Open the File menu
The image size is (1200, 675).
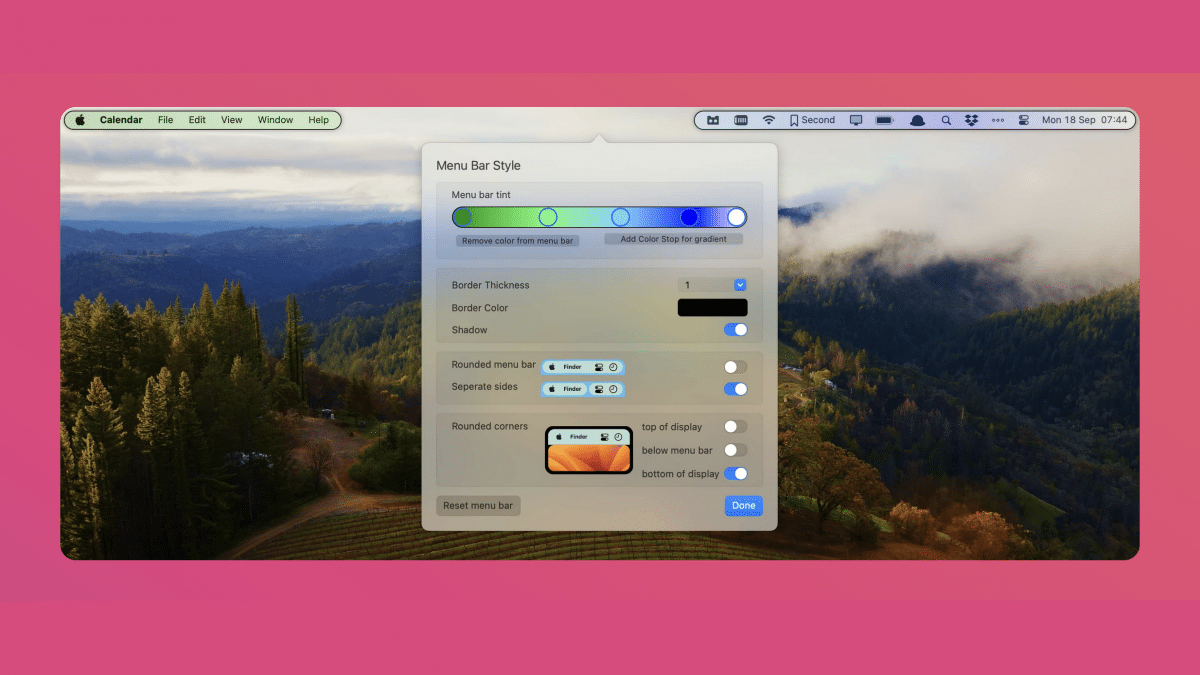165,120
